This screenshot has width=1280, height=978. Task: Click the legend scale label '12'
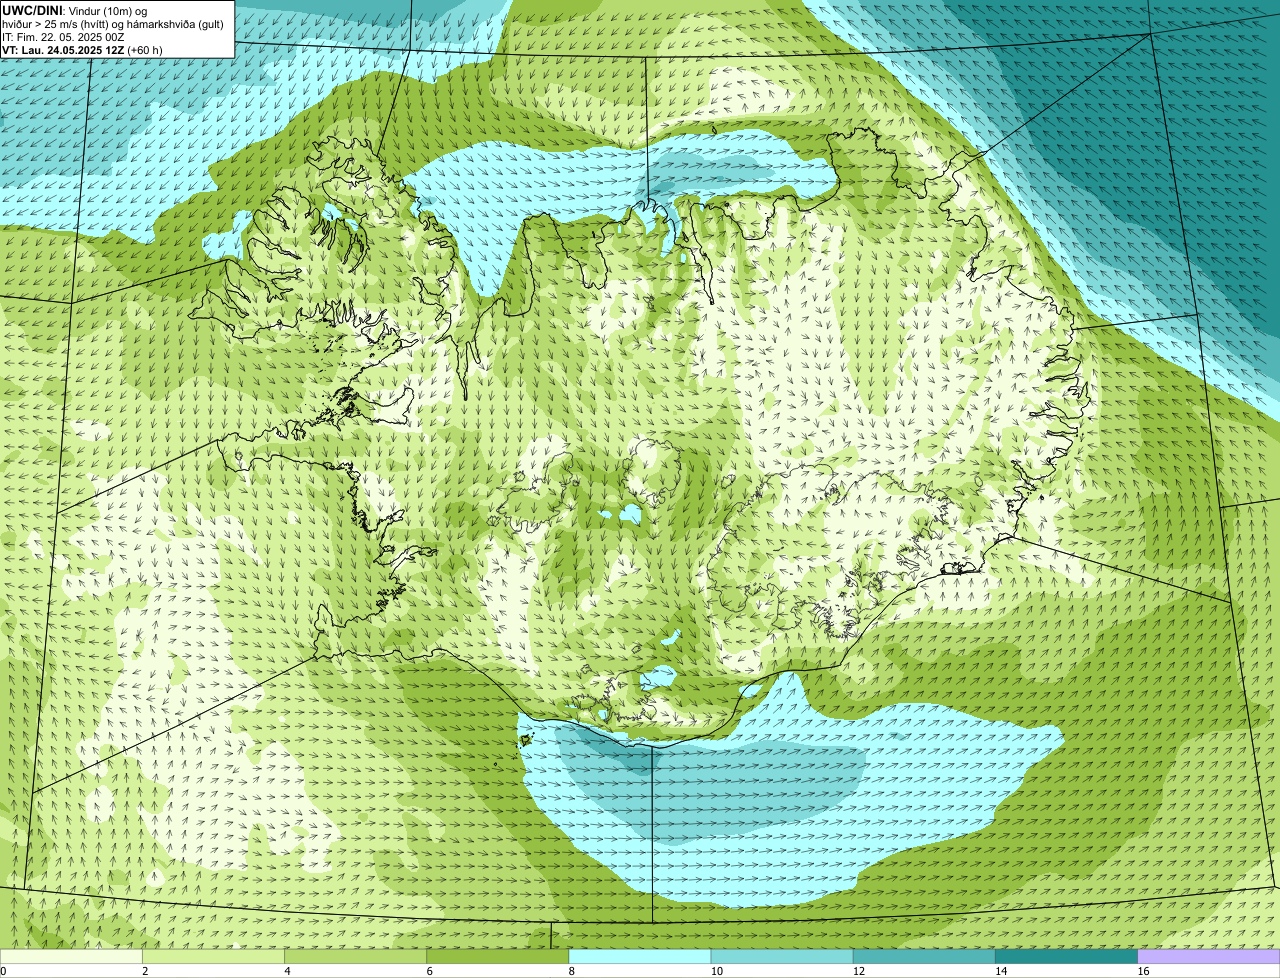tap(858, 971)
